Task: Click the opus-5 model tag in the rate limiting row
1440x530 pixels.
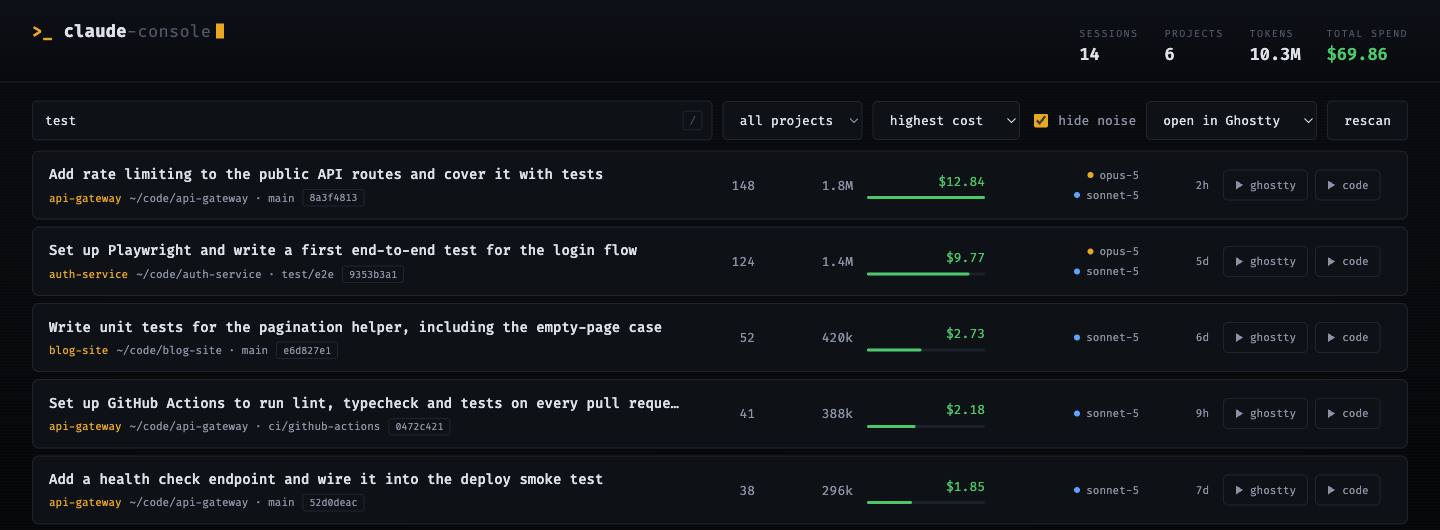Action: click(1113, 175)
